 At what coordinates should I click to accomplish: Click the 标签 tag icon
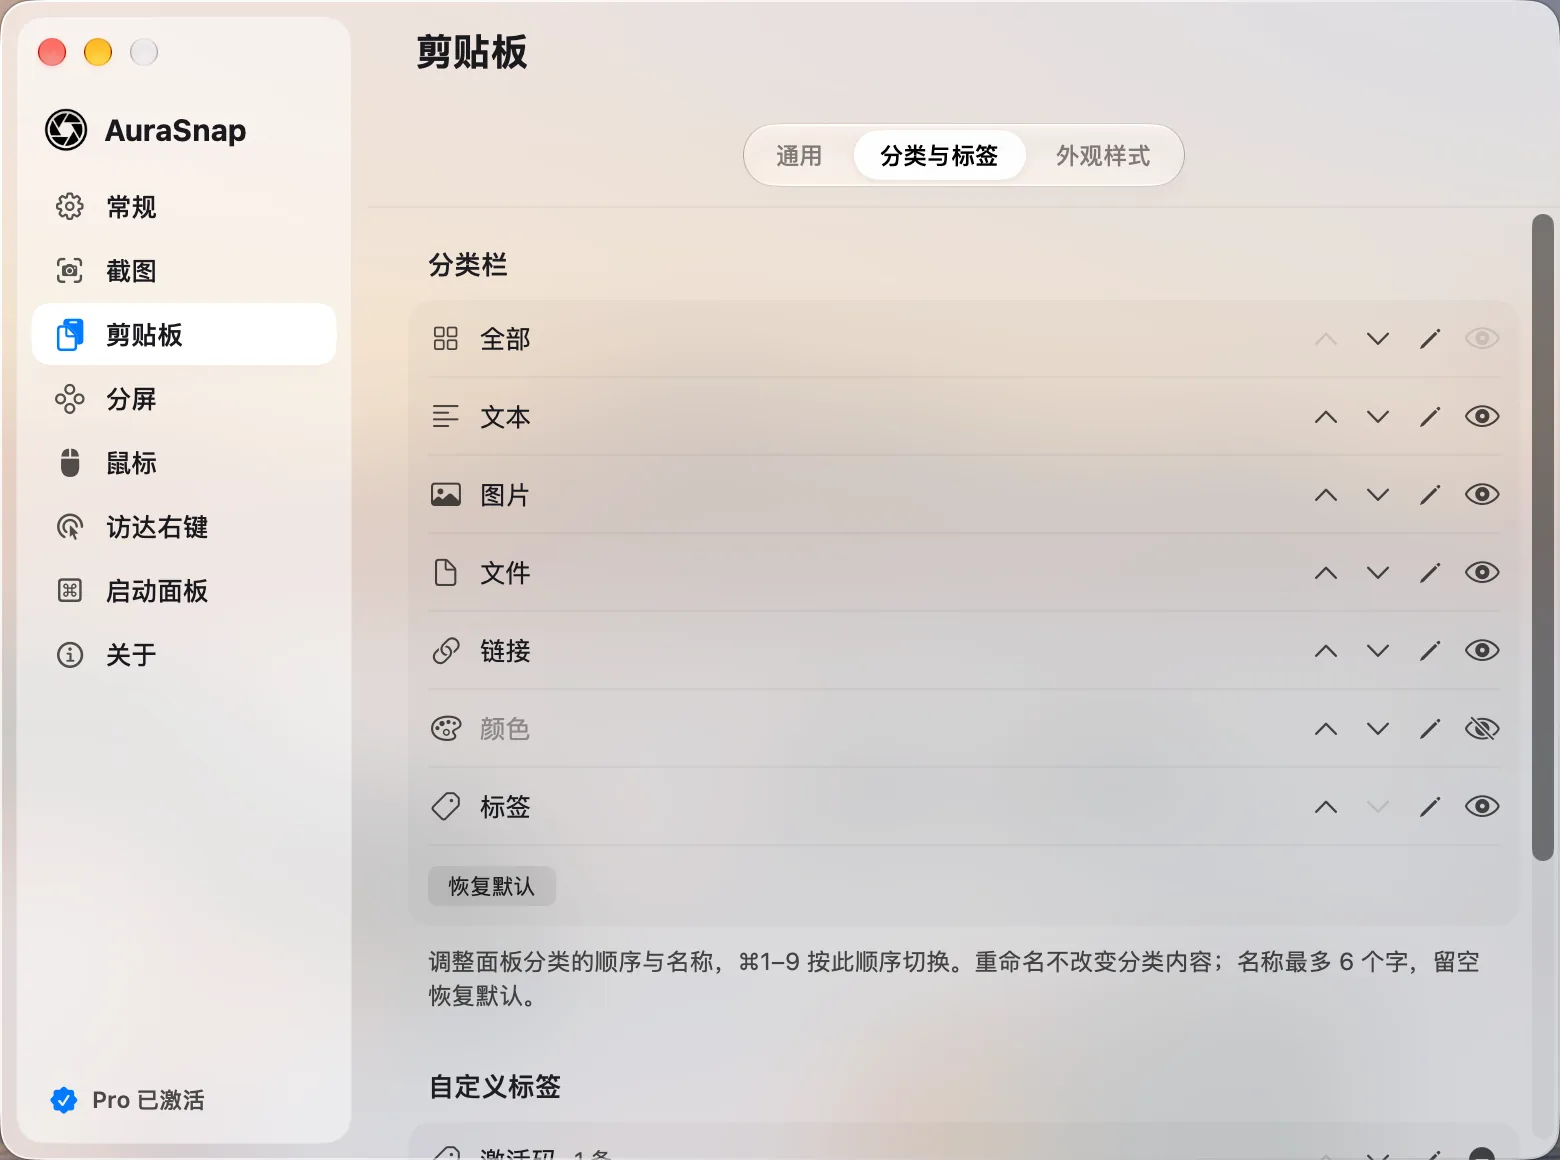446,806
